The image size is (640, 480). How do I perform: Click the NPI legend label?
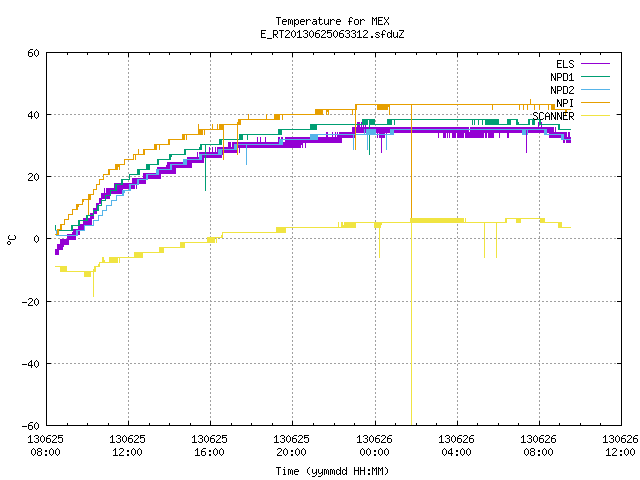565,103
